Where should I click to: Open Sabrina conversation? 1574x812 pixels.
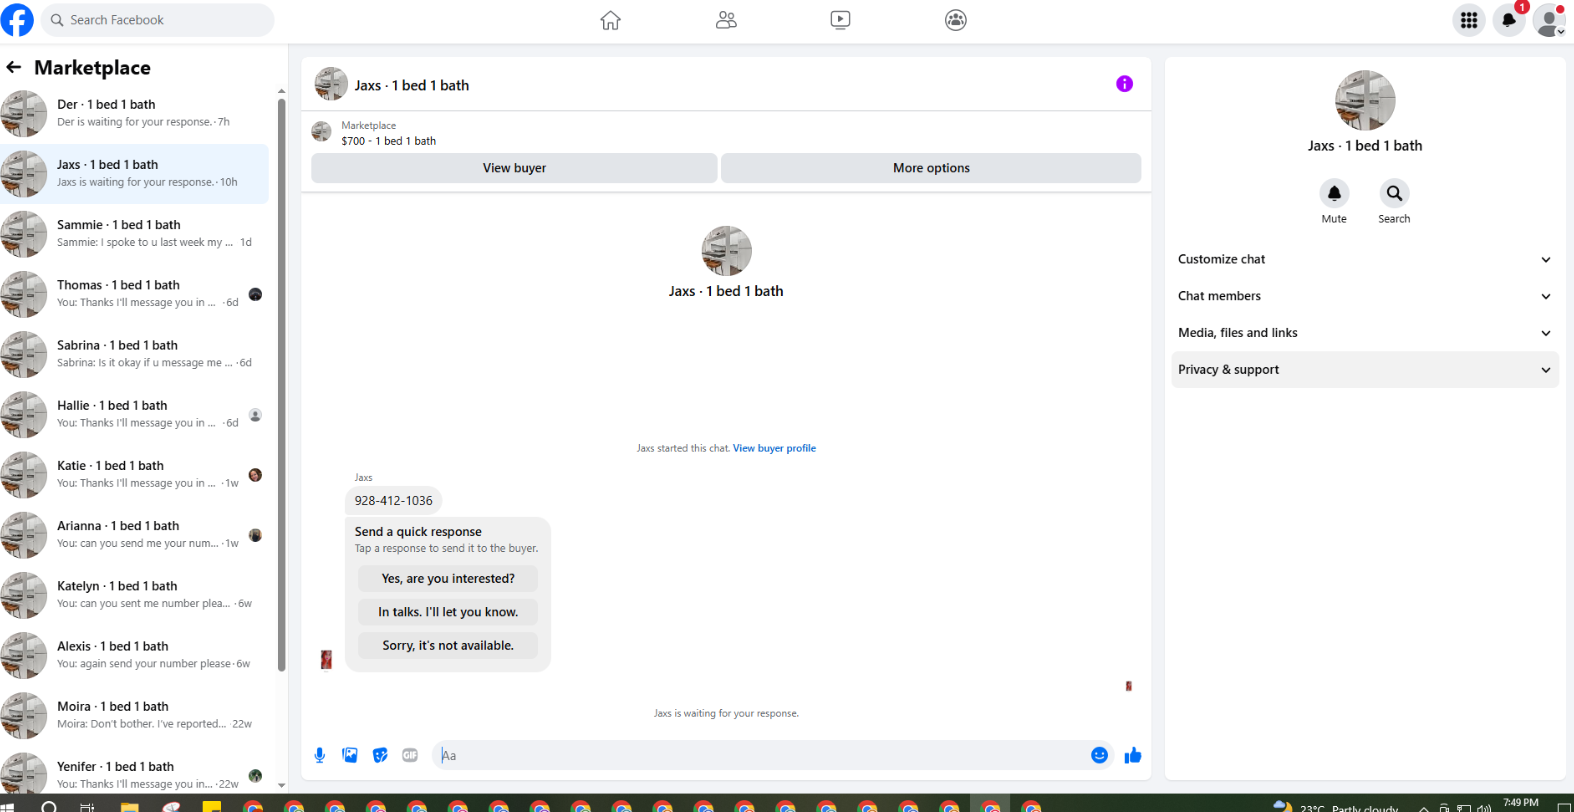pyautogui.click(x=134, y=354)
